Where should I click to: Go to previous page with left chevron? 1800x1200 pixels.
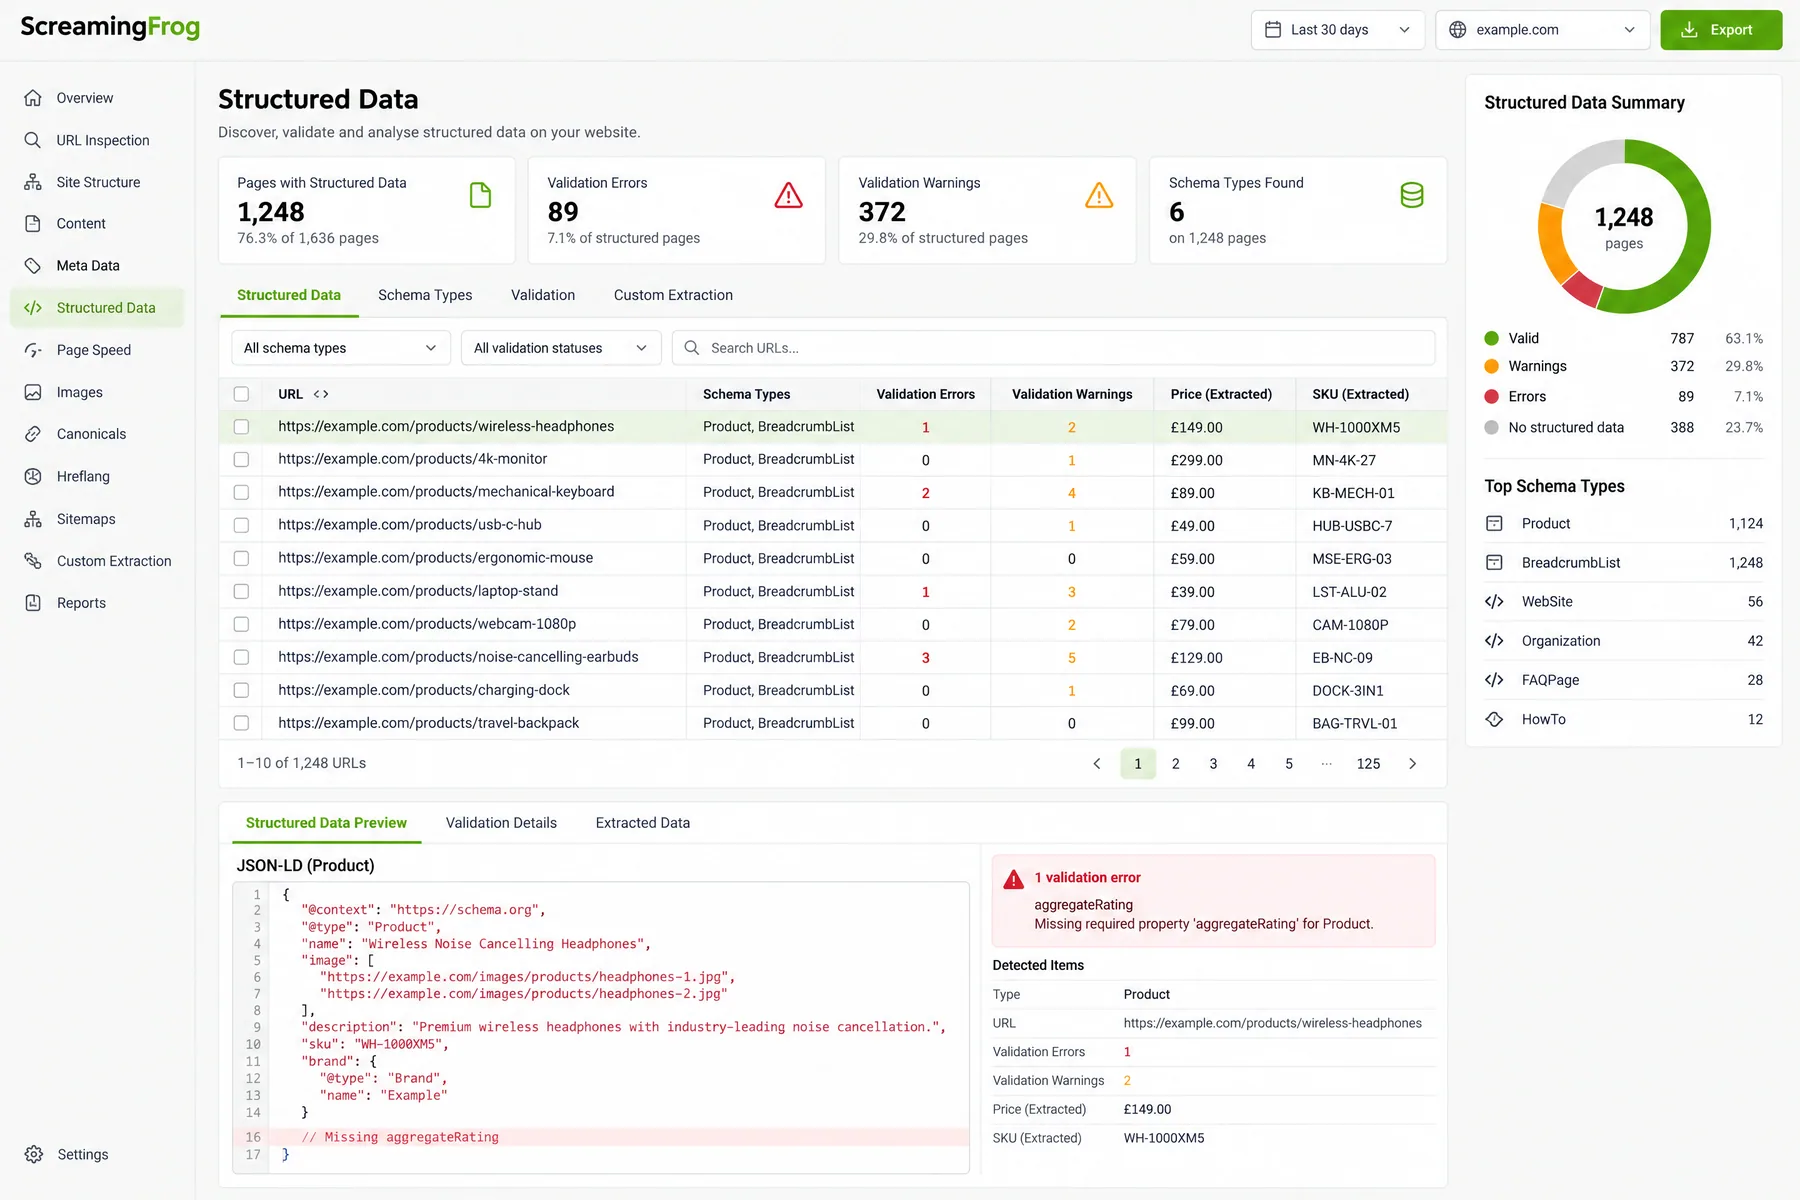click(1097, 764)
